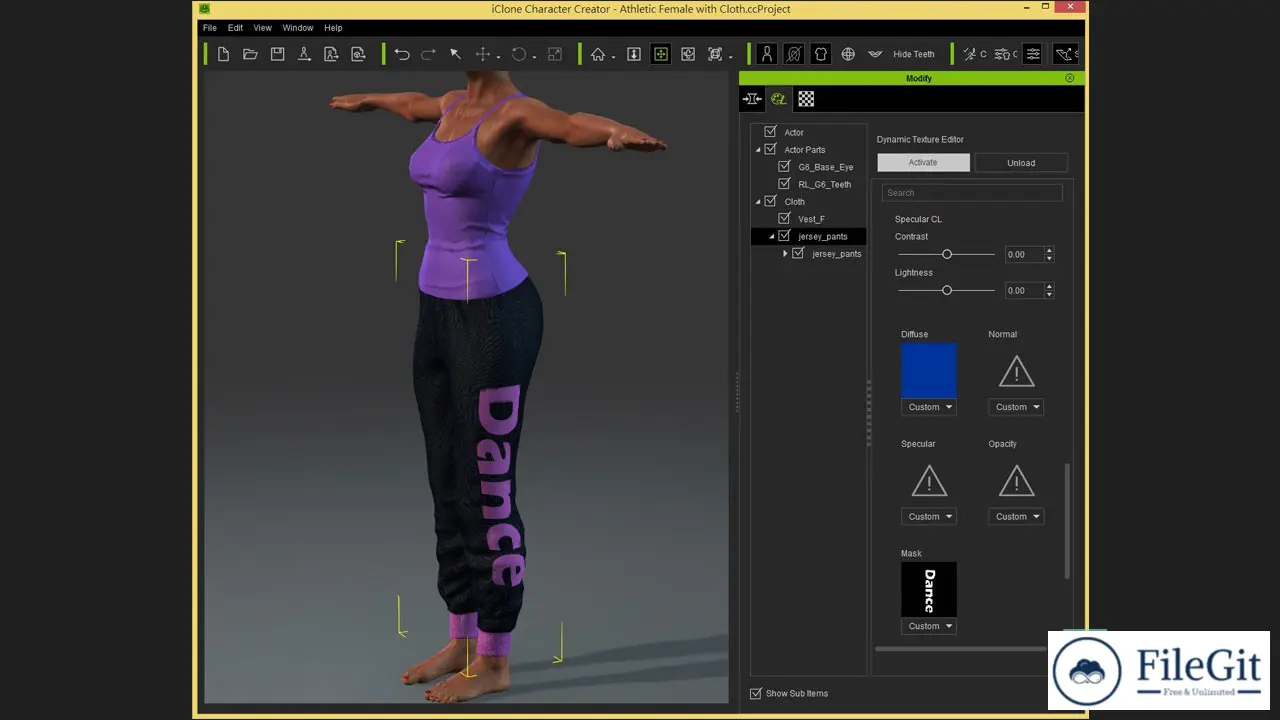Viewport: 1280px width, 720px height.
Task: Click the app logo icon in title bar
Action: coord(205,9)
